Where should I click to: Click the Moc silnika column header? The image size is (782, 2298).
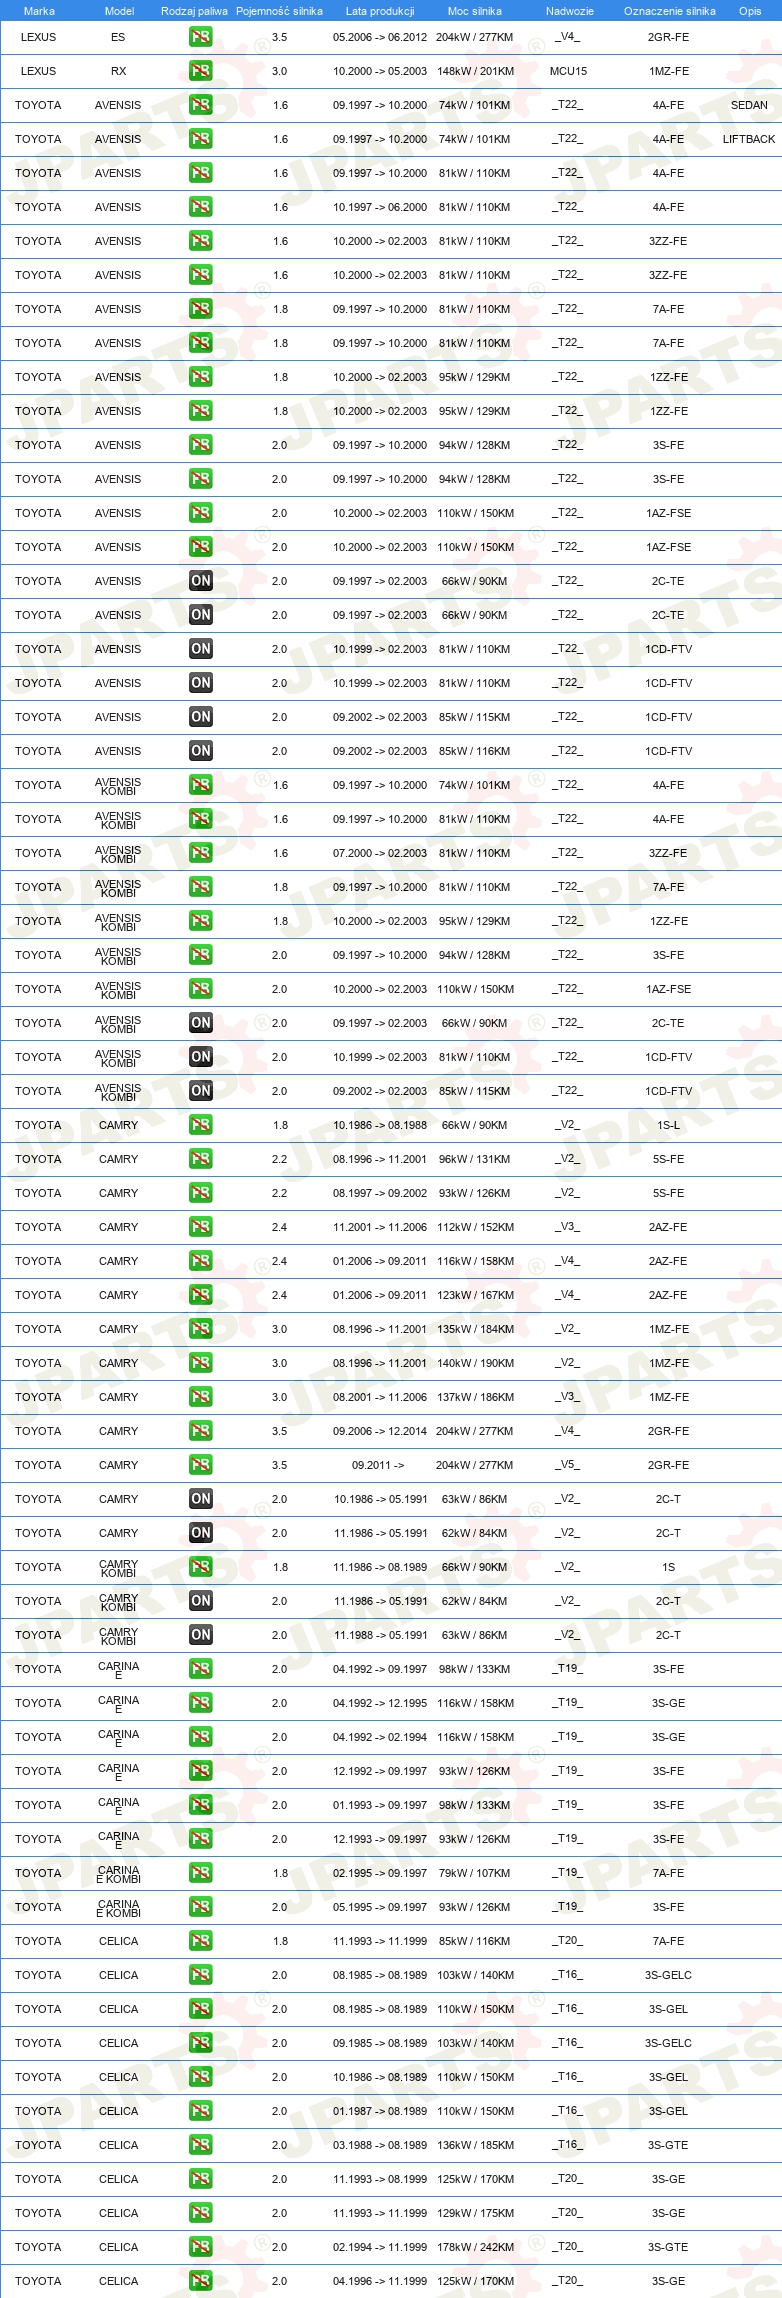(x=475, y=11)
